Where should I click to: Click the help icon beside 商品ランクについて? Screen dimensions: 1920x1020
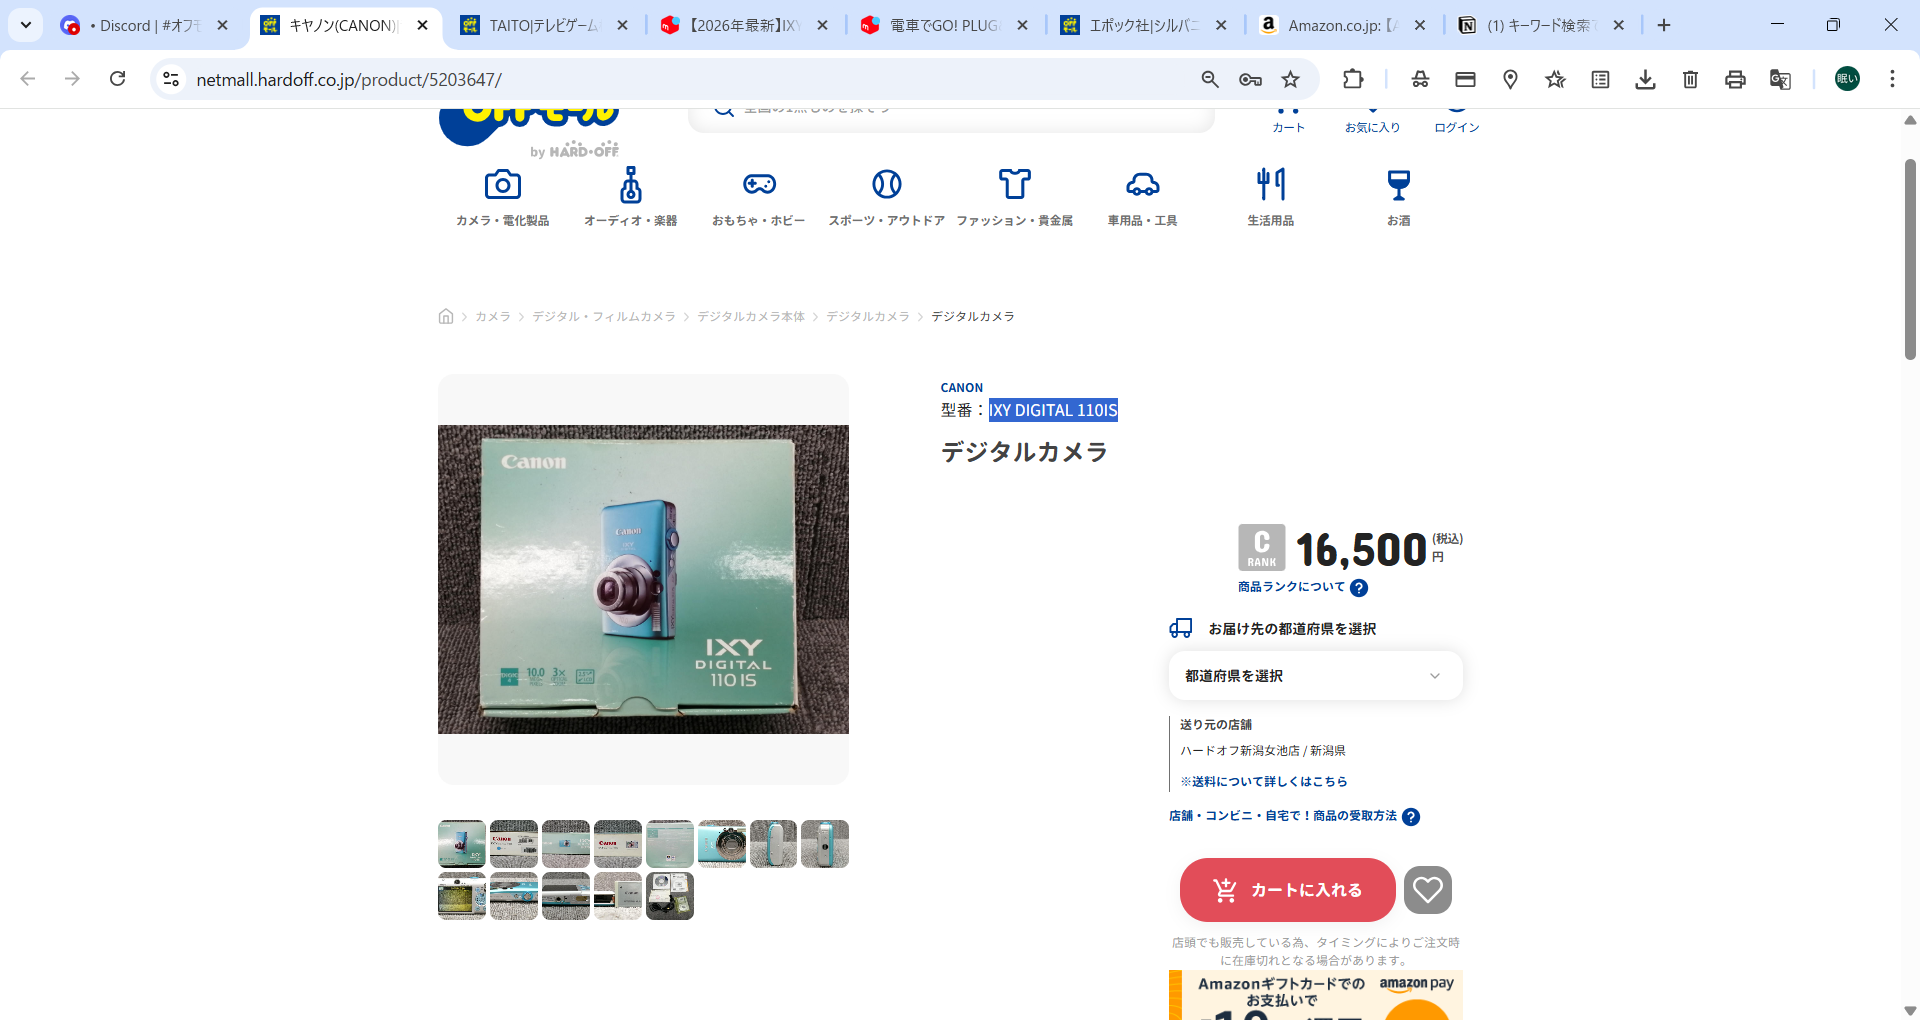(1359, 588)
